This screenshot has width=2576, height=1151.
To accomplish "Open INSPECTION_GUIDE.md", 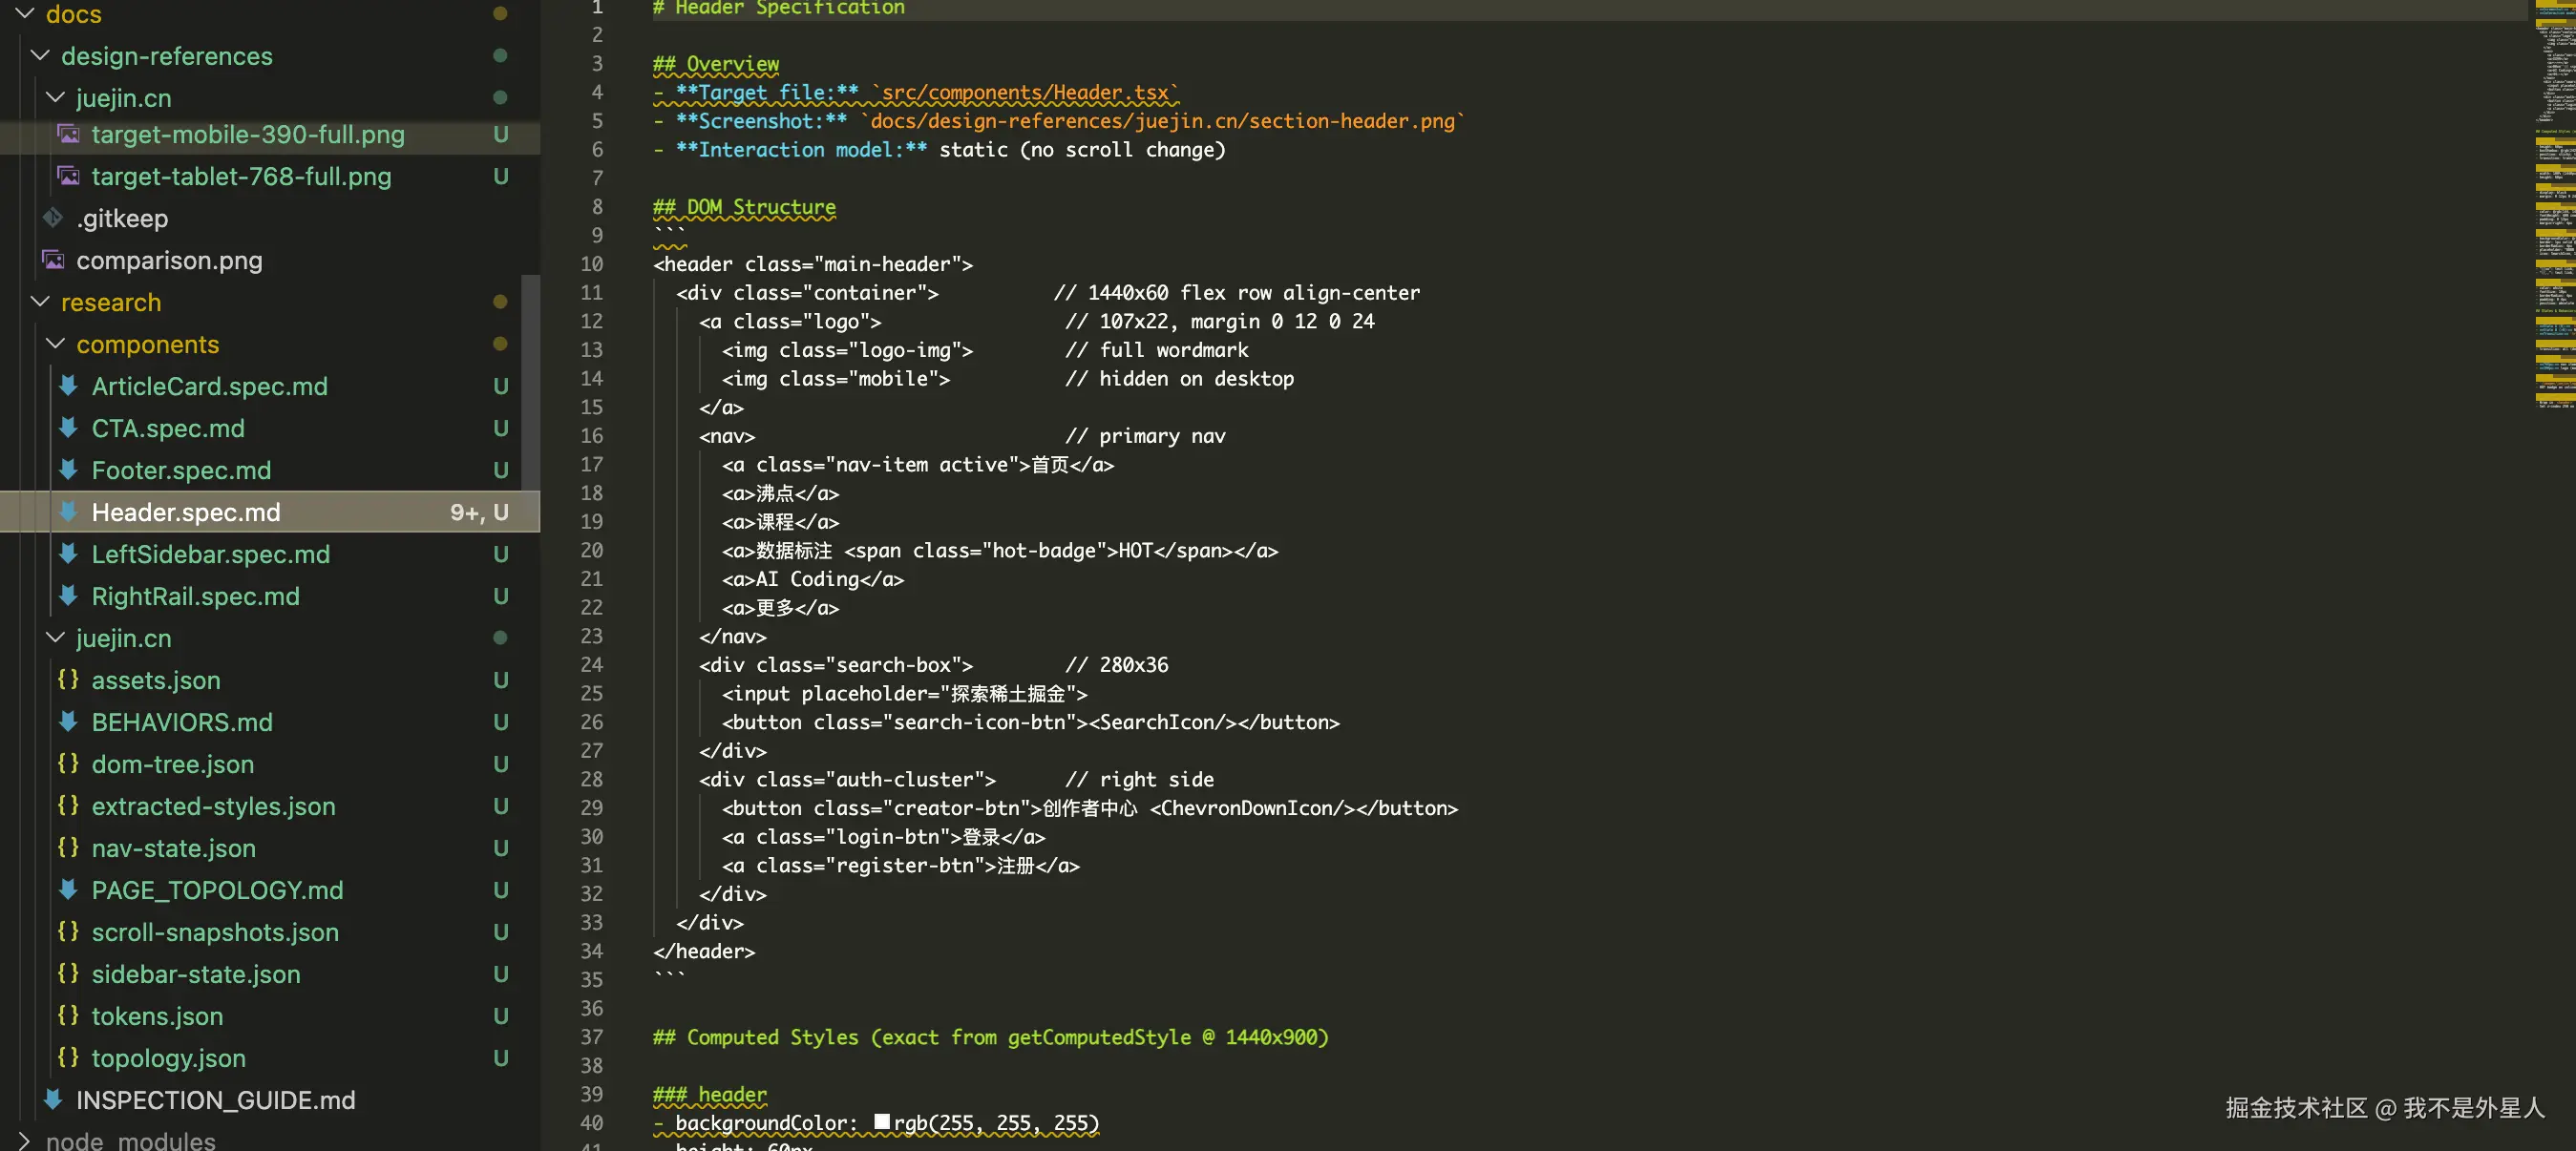I will coord(215,1100).
